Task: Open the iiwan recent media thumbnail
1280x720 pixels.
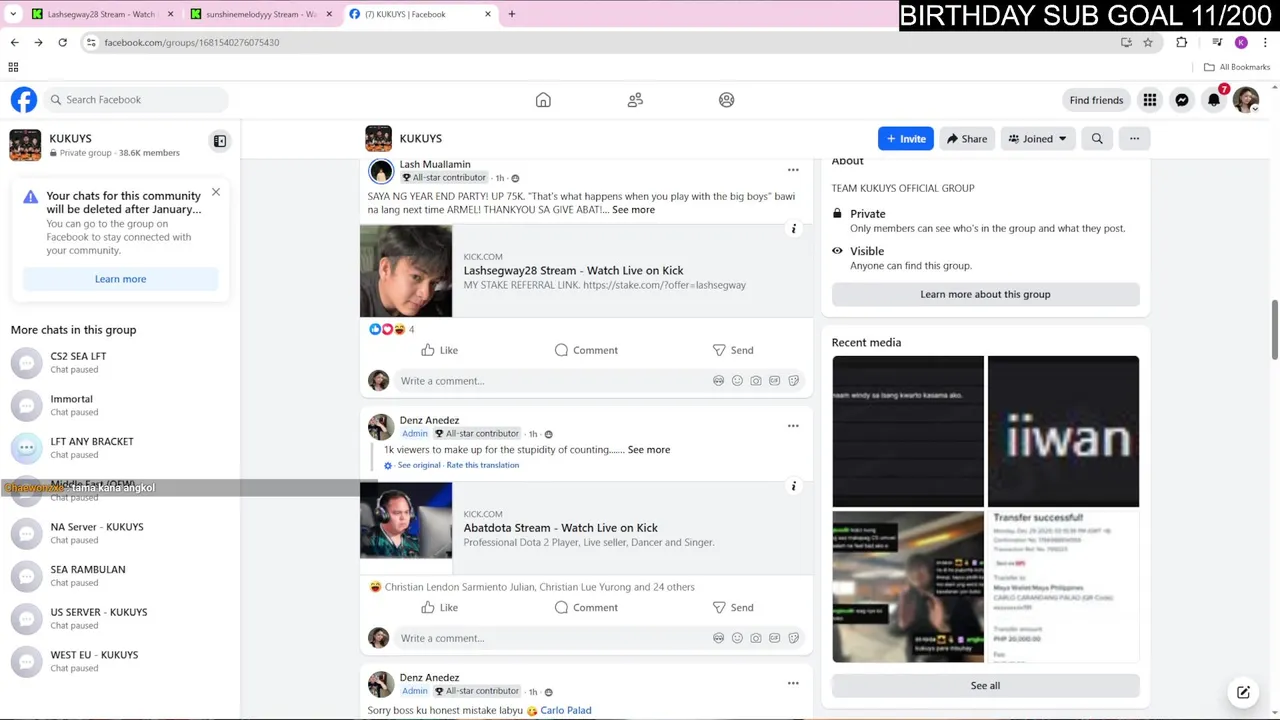Action: click(x=1063, y=431)
